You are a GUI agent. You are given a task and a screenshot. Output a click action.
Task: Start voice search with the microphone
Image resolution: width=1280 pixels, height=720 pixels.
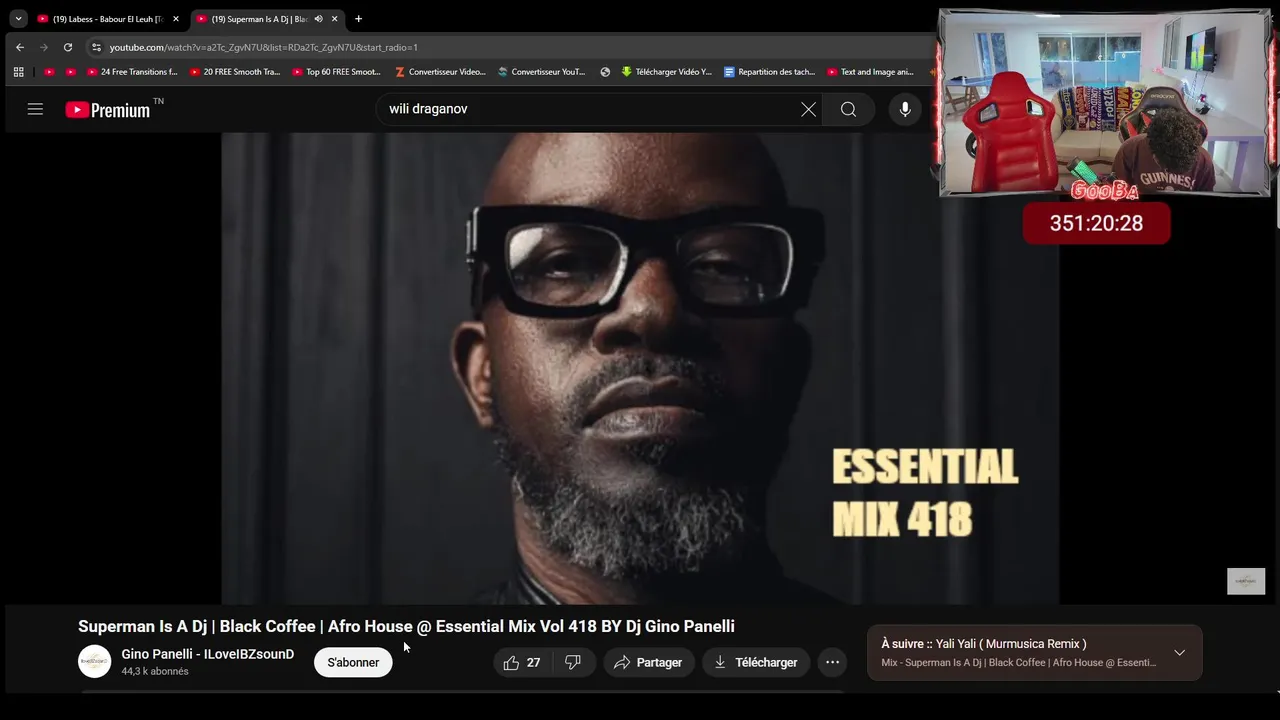(x=905, y=109)
